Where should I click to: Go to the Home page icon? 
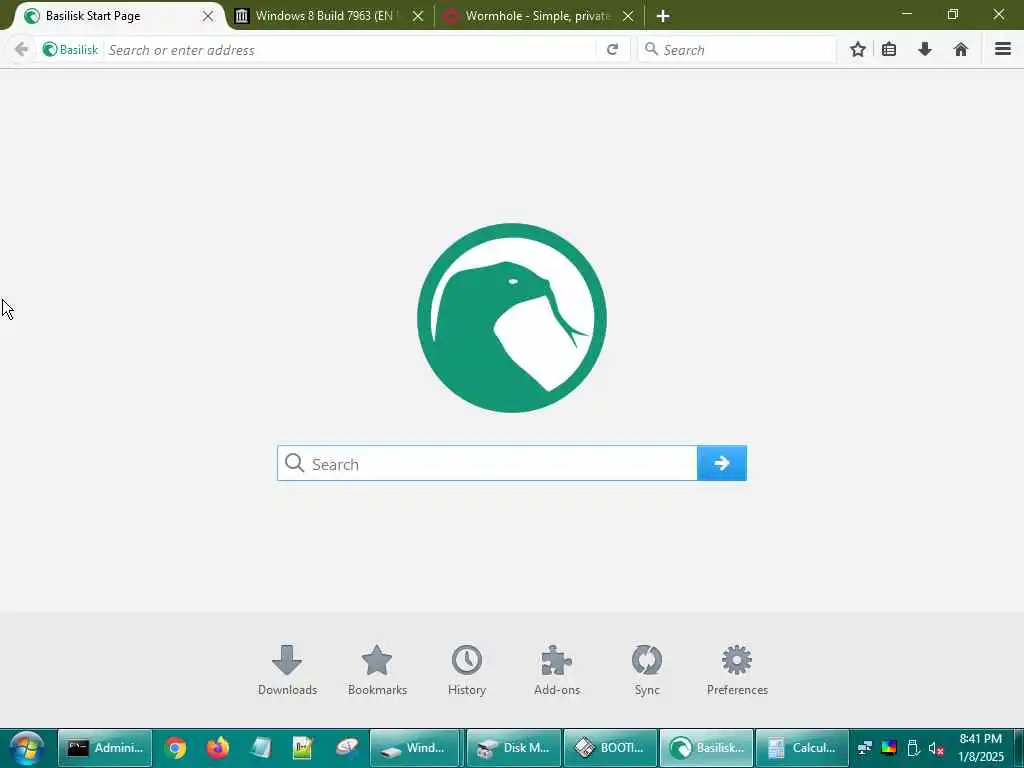click(x=961, y=49)
